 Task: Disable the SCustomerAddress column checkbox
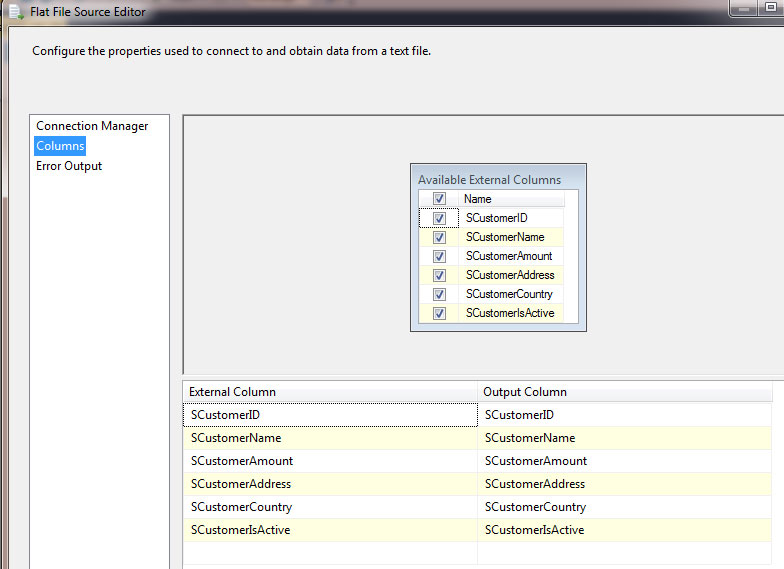pyautogui.click(x=439, y=275)
